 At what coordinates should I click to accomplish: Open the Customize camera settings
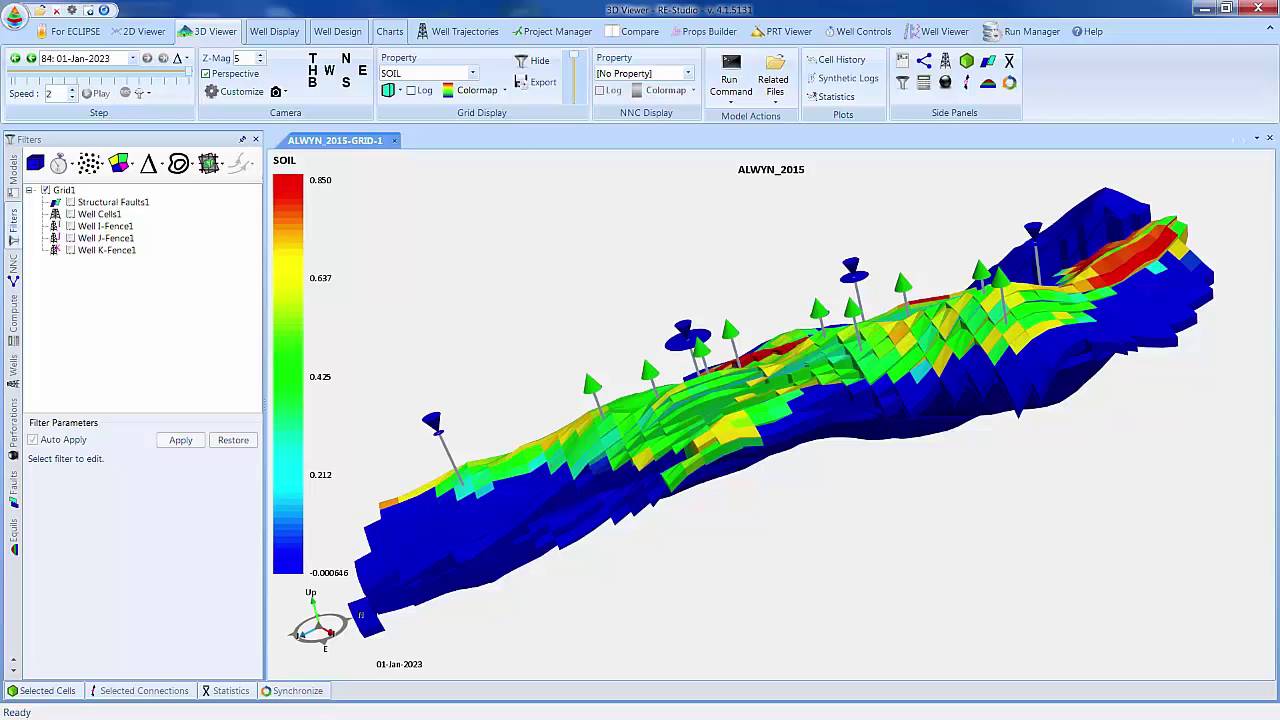click(234, 92)
